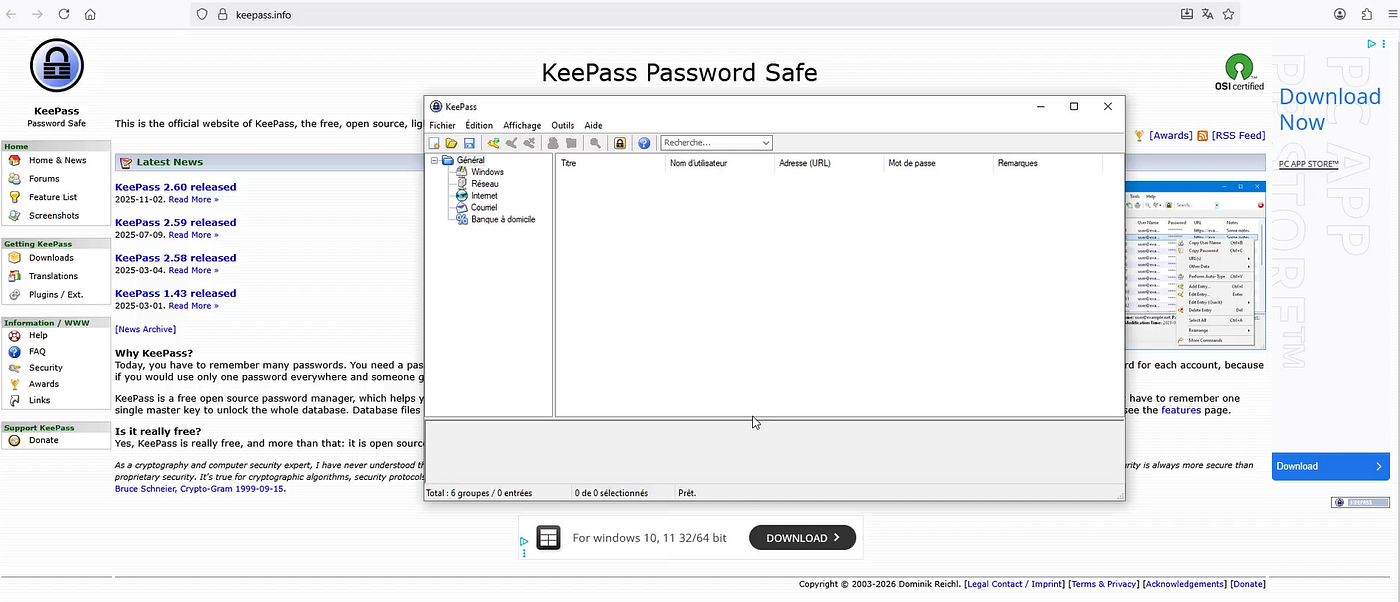Click the KeePass padlock logo on the website

click(x=57, y=66)
